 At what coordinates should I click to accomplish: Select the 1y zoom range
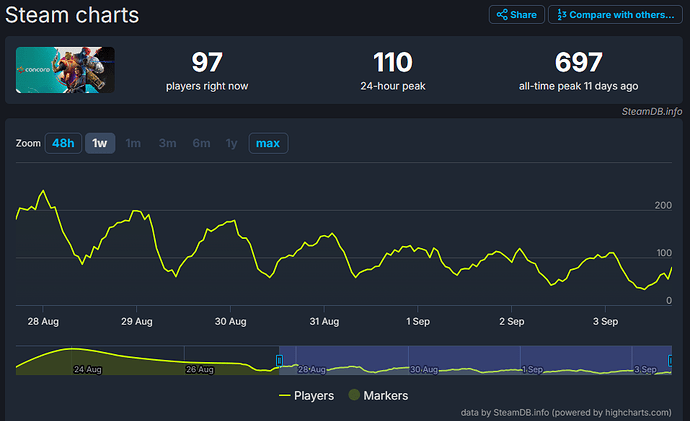point(231,143)
